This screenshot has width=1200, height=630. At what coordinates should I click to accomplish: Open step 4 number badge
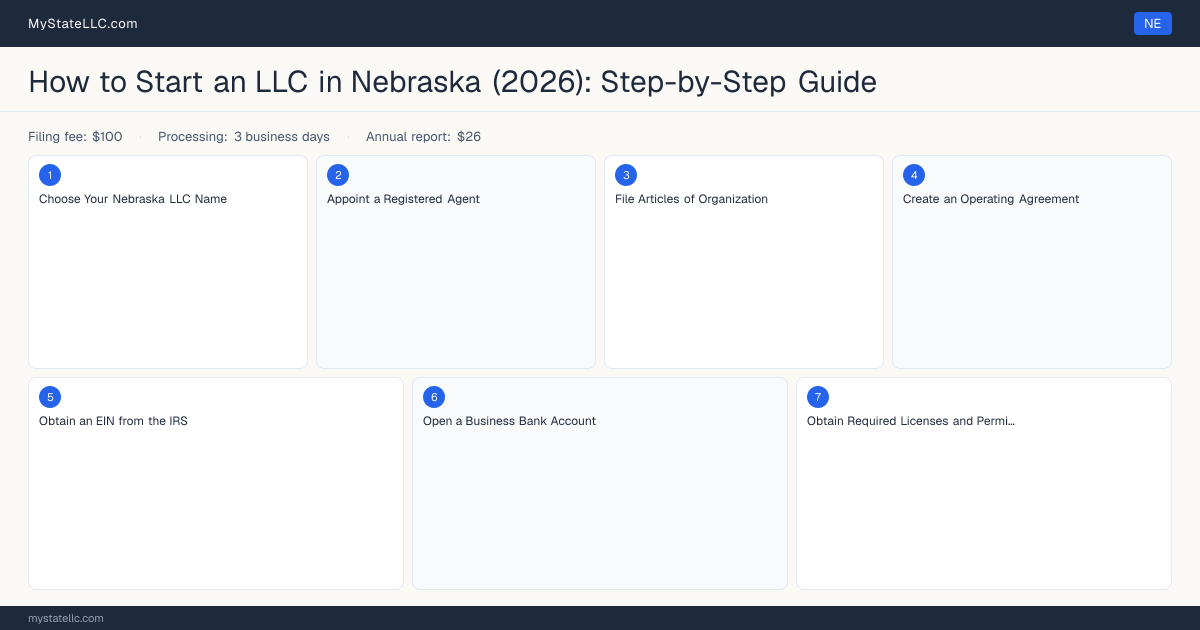914,175
